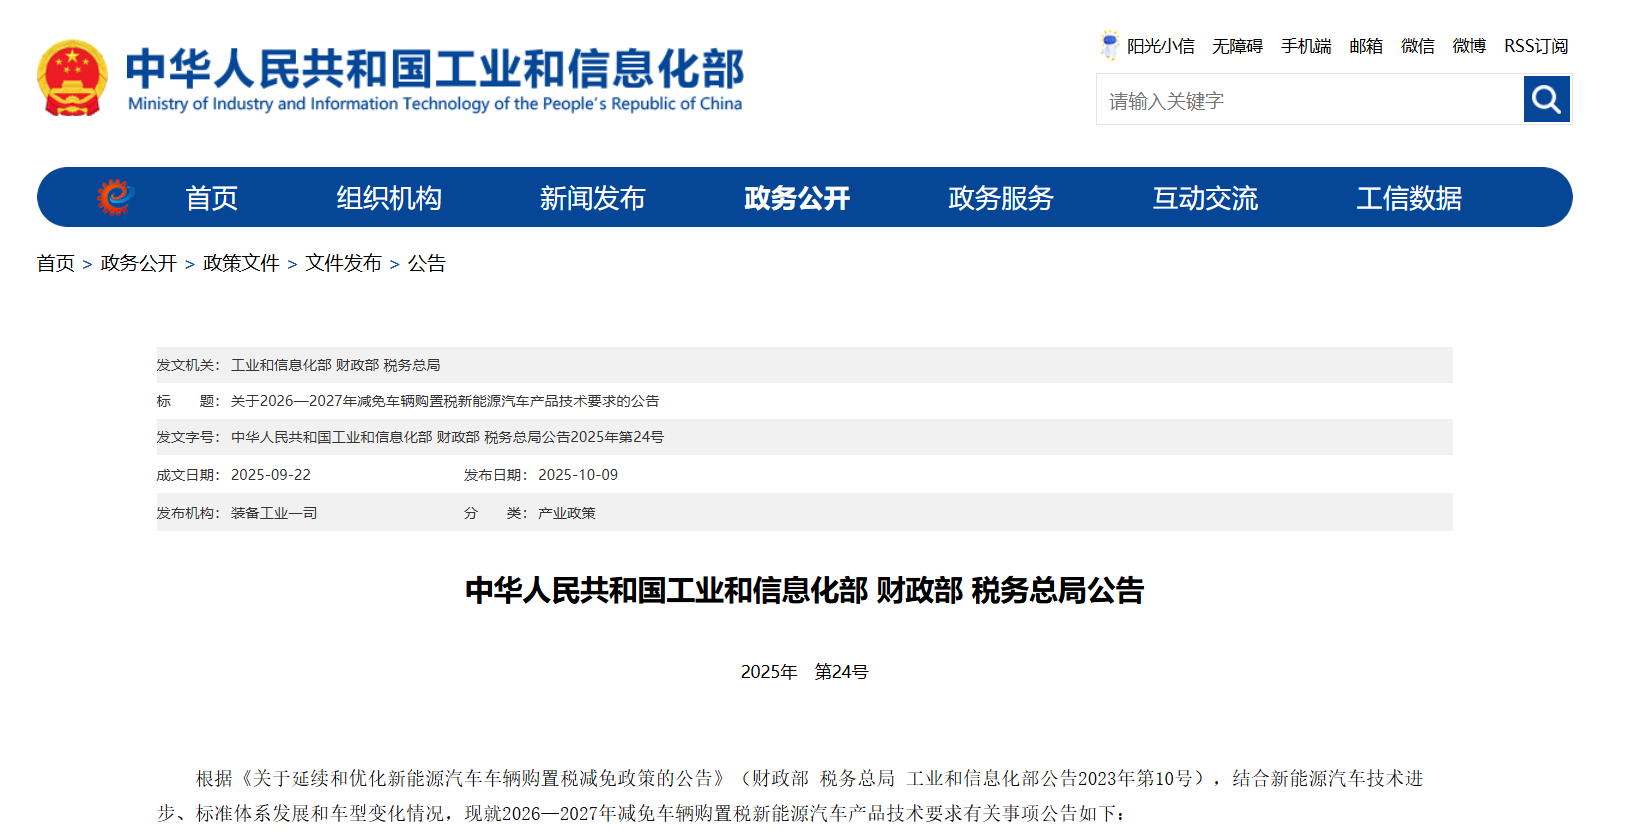This screenshot has width=1629, height=840.
Task: Click 政策文件 in the breadcrumb
Action: pyautogui.click(x=241, y=263)
